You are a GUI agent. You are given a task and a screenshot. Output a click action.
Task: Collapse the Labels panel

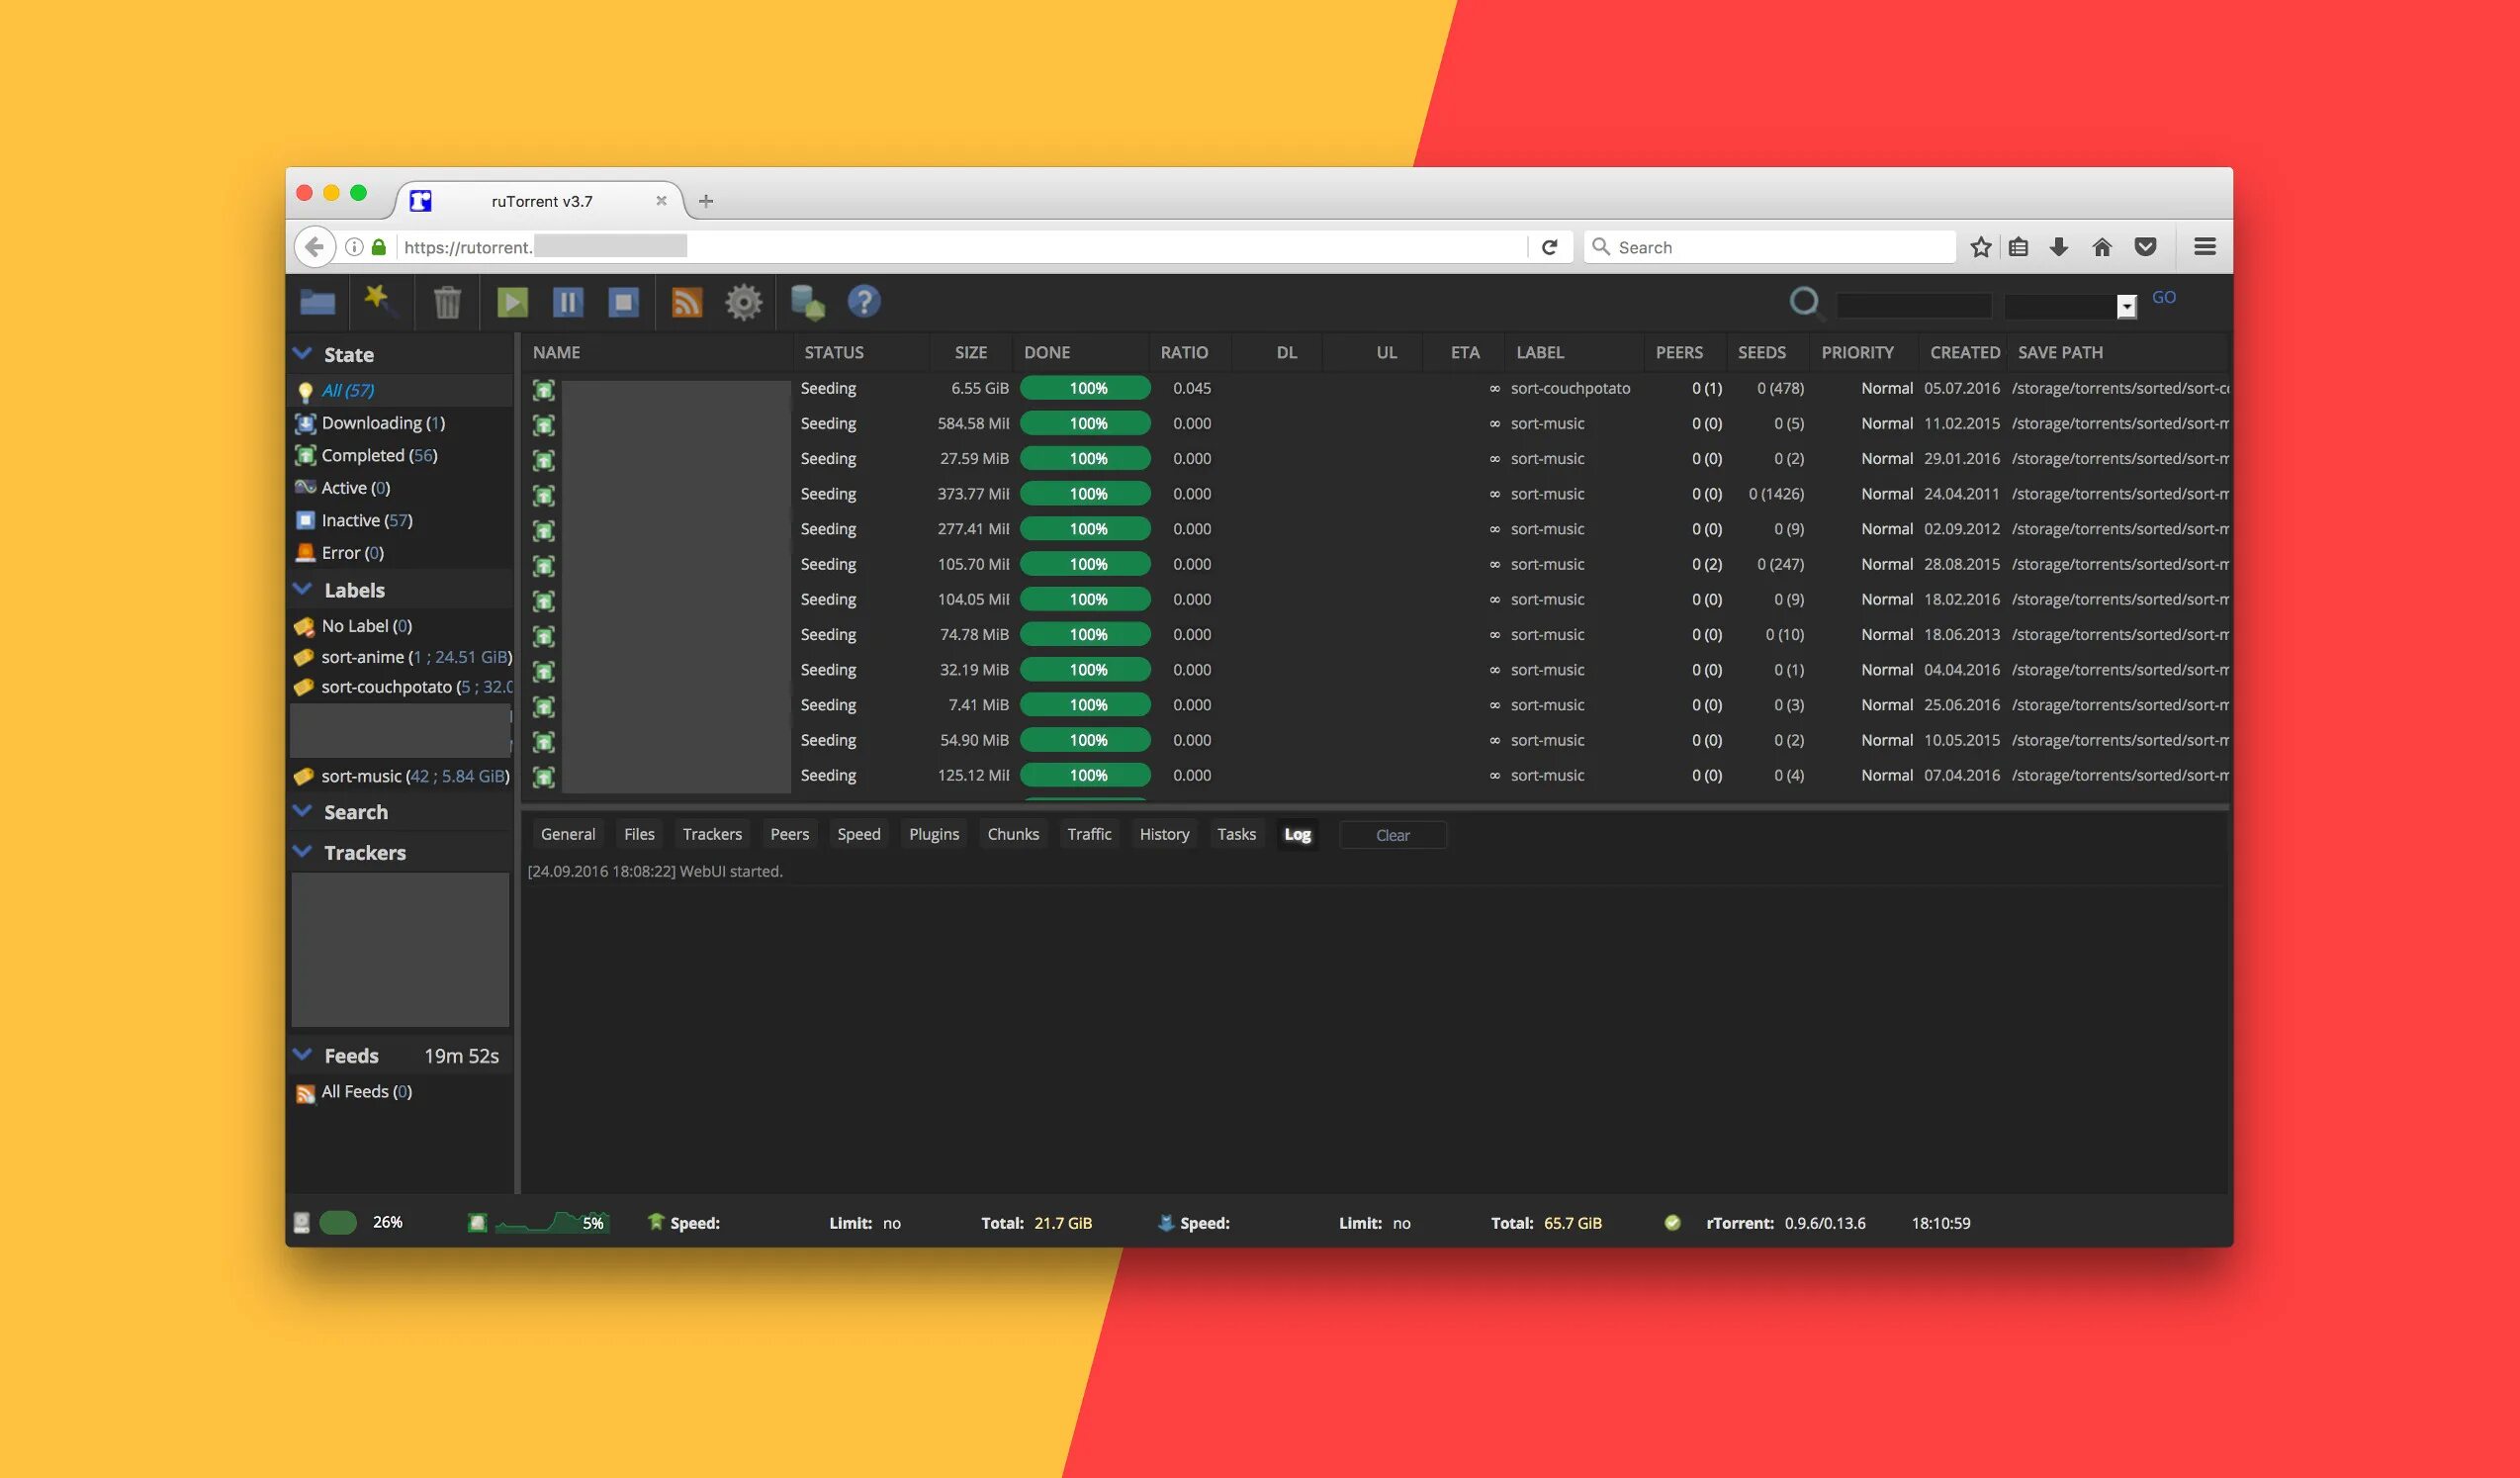point(302,589)
